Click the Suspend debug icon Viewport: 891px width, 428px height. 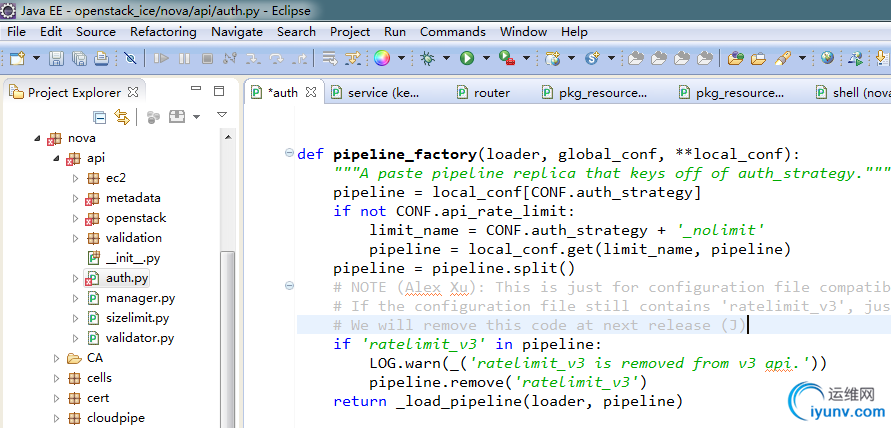click(184, 58)
